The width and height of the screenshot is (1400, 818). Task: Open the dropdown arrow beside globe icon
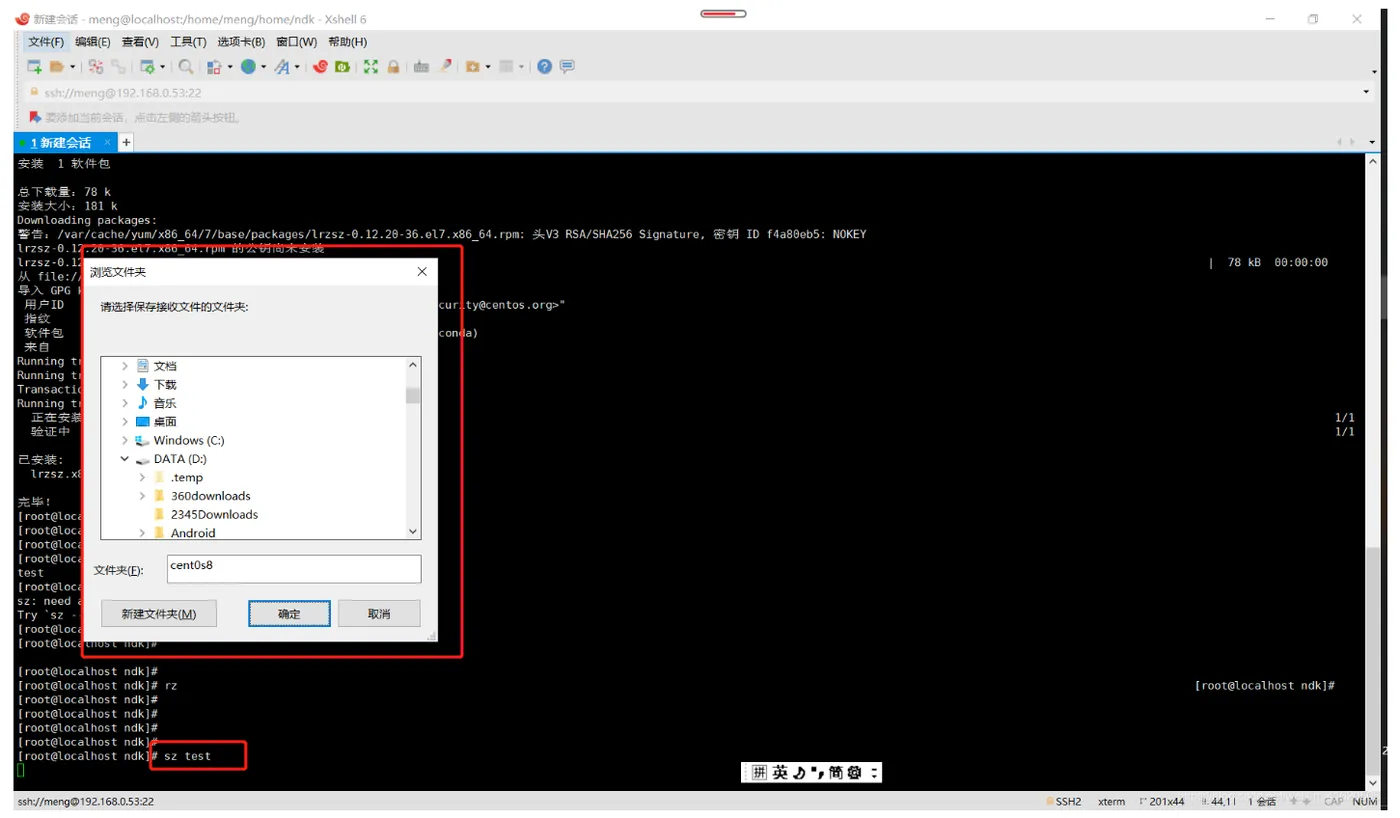(x=263, y=67)
